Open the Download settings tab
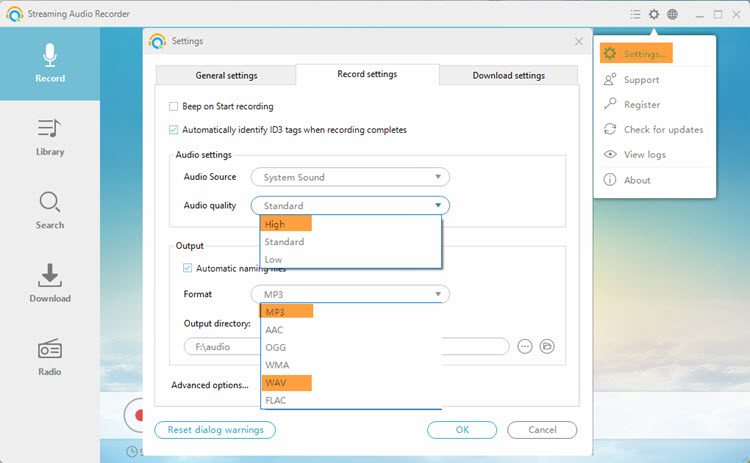 [x=509, y=75]
